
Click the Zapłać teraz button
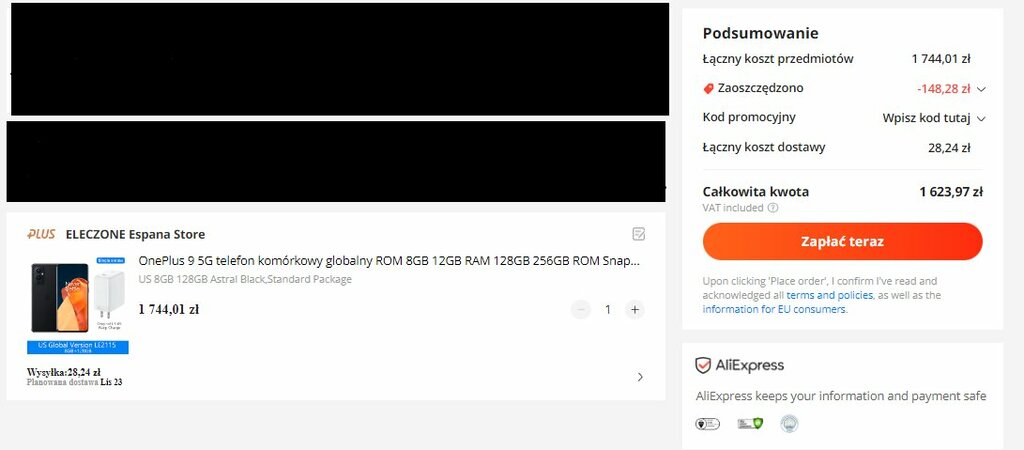(842, 242)
